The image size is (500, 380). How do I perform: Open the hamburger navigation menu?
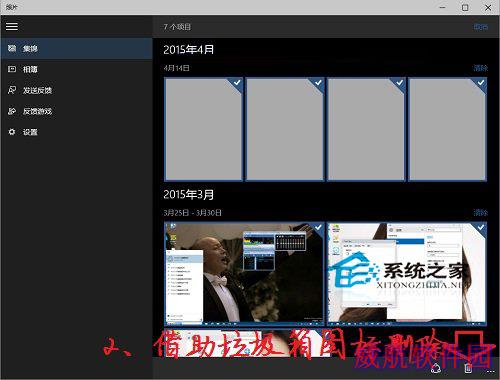click(12, 26)
